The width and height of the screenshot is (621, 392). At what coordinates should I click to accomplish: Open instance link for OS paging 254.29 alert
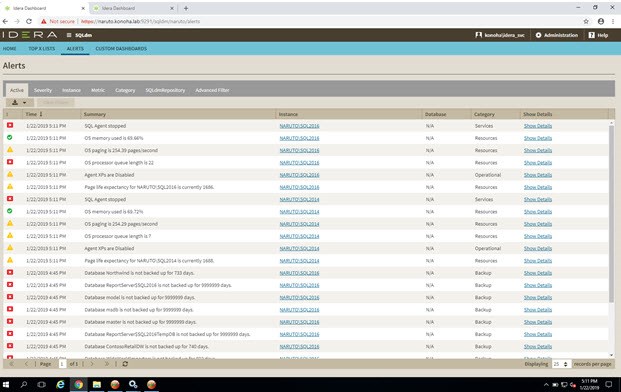tap(299, 224)
